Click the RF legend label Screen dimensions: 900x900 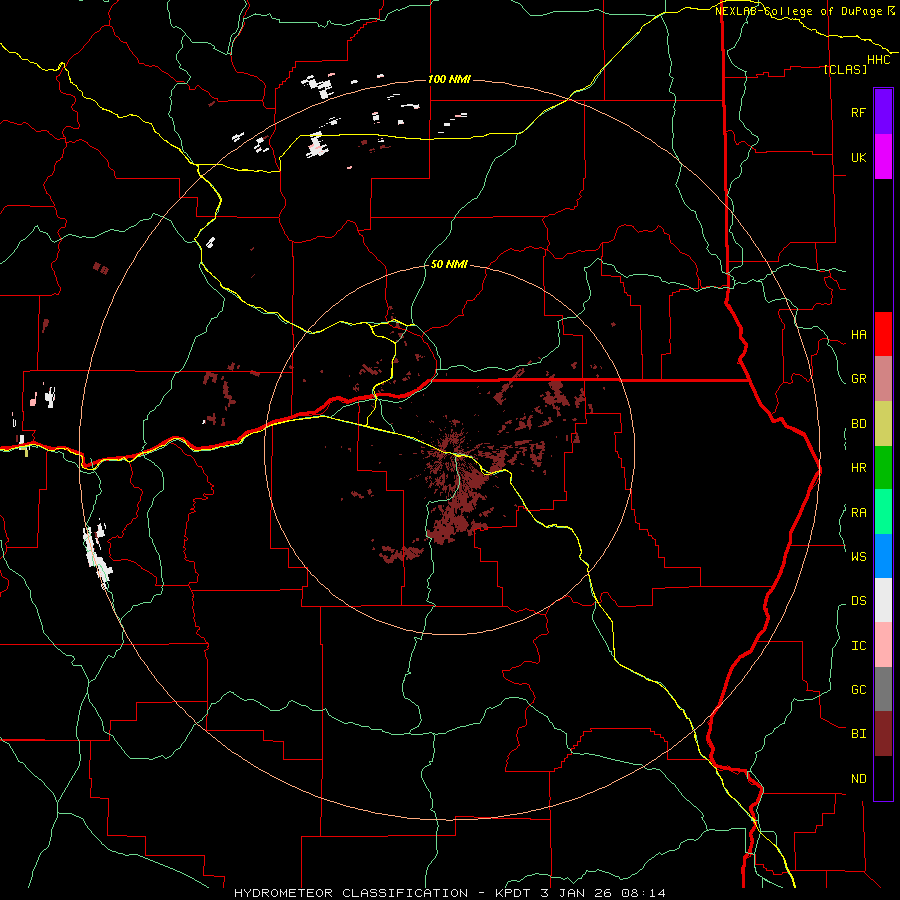click(x=858, y=112)
